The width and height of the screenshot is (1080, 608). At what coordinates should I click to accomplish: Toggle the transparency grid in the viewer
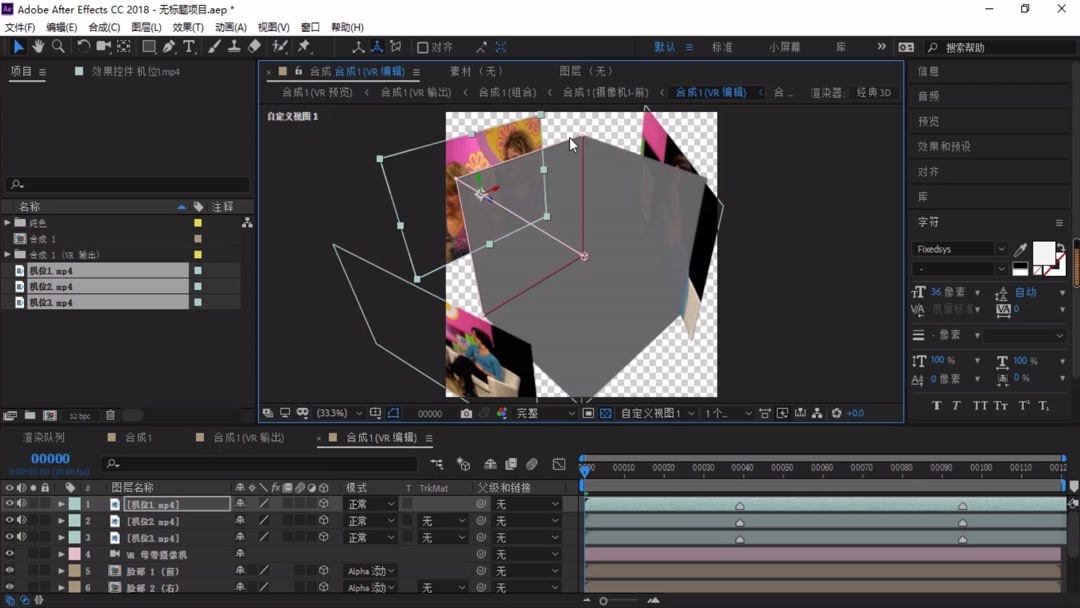(x=606, y=412)
